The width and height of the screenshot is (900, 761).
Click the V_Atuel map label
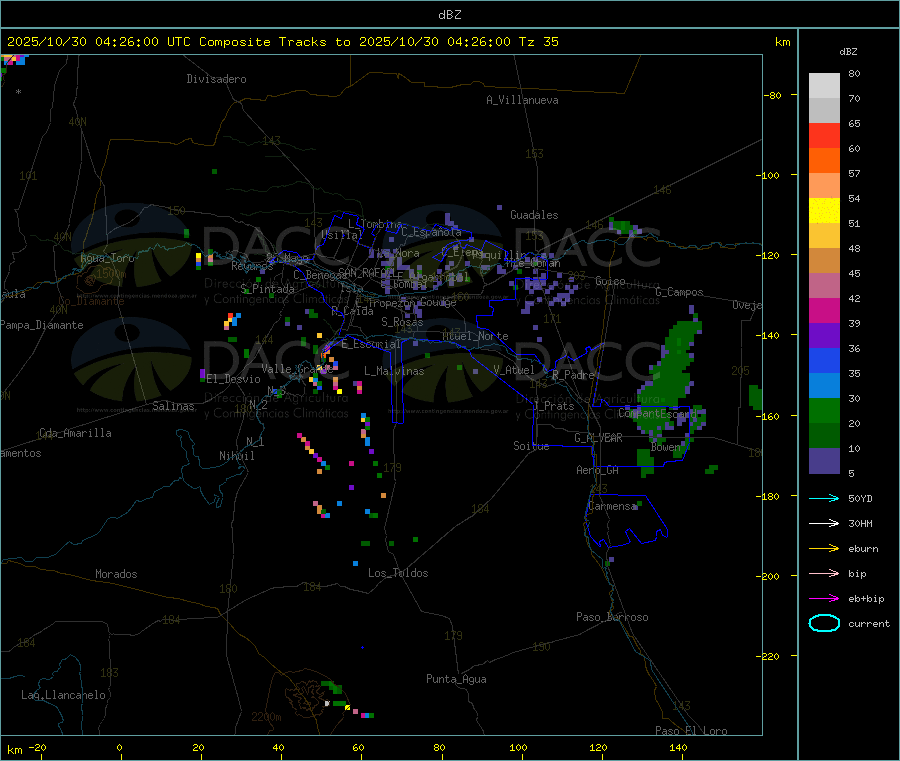click(514, 370)
